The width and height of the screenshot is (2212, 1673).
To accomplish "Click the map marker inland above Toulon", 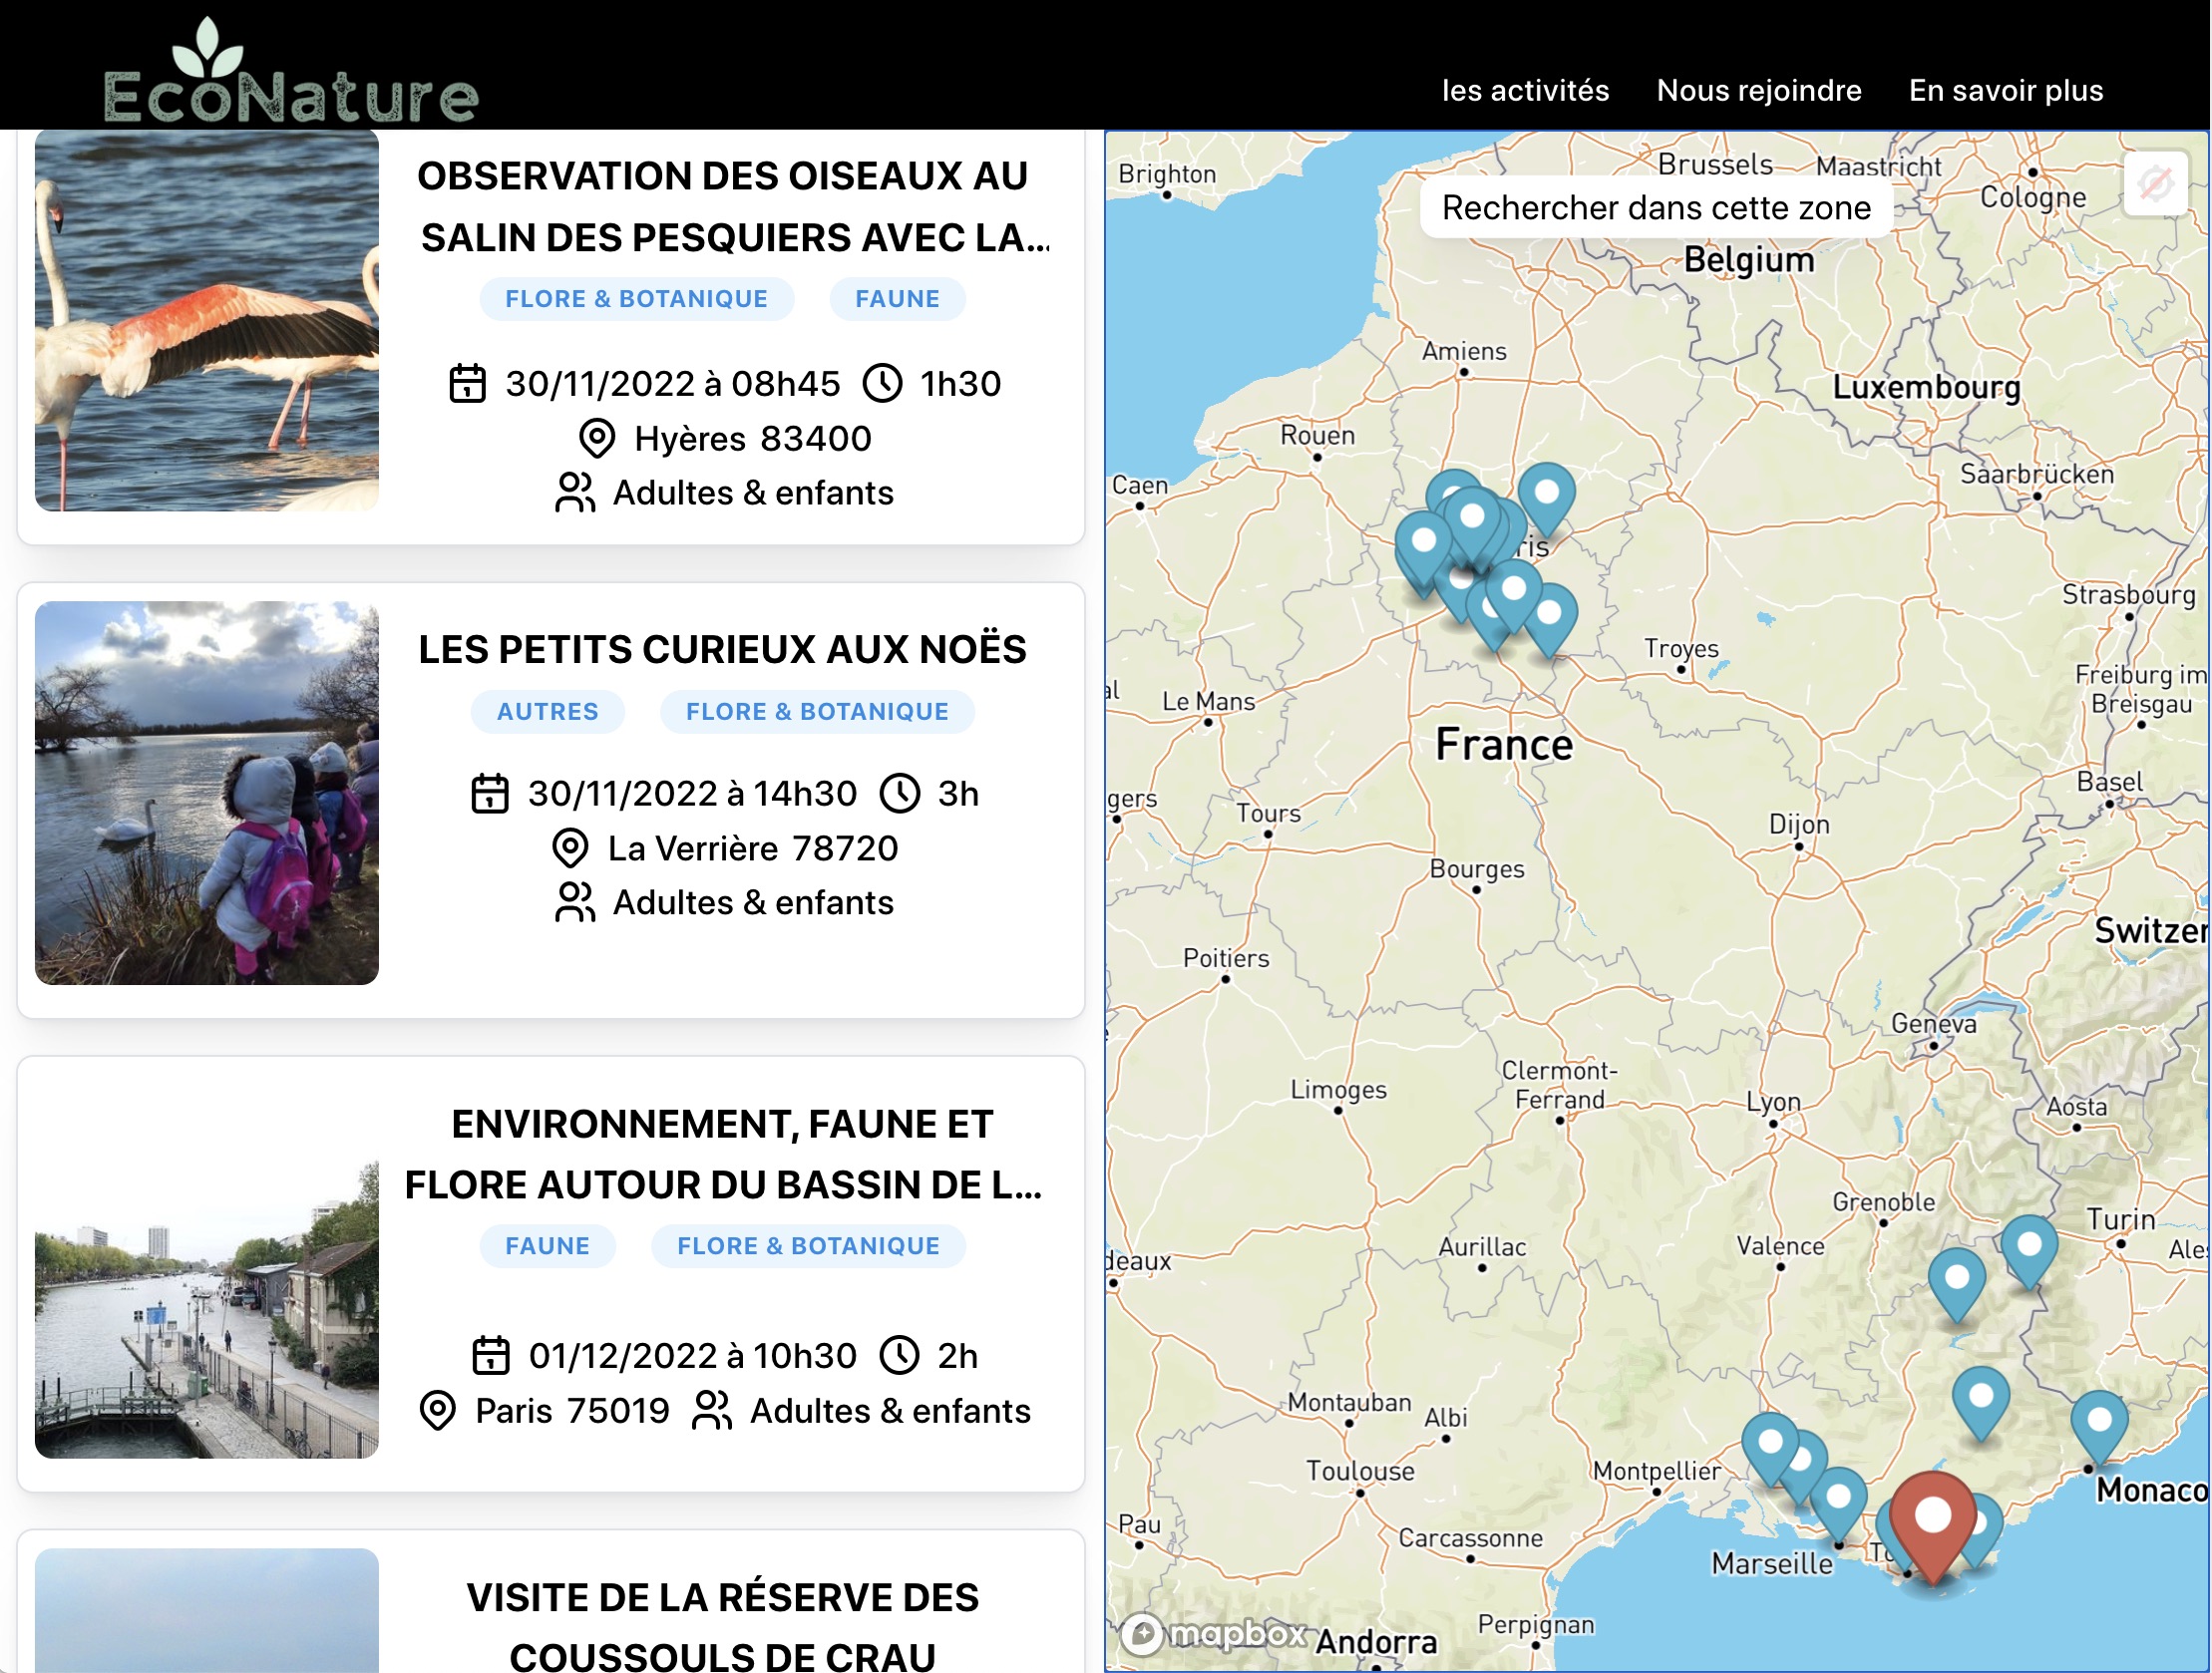I will tap(1981, 1404).
